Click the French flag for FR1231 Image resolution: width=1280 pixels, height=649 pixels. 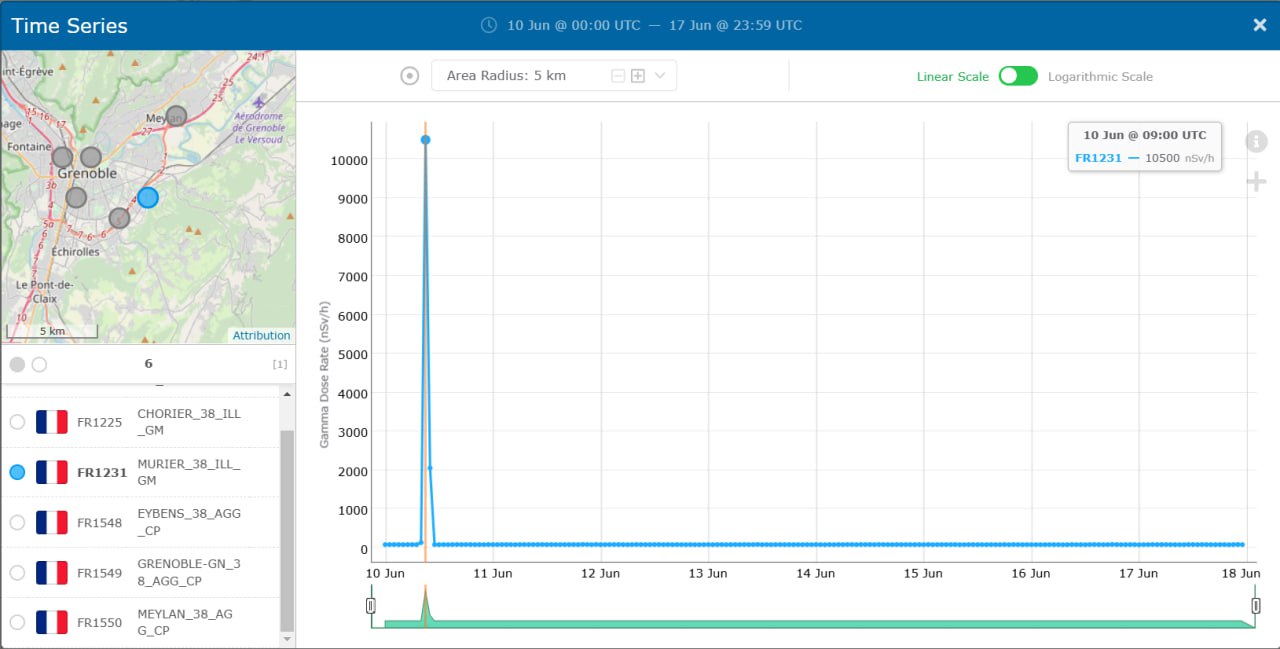tap(51, 472)
